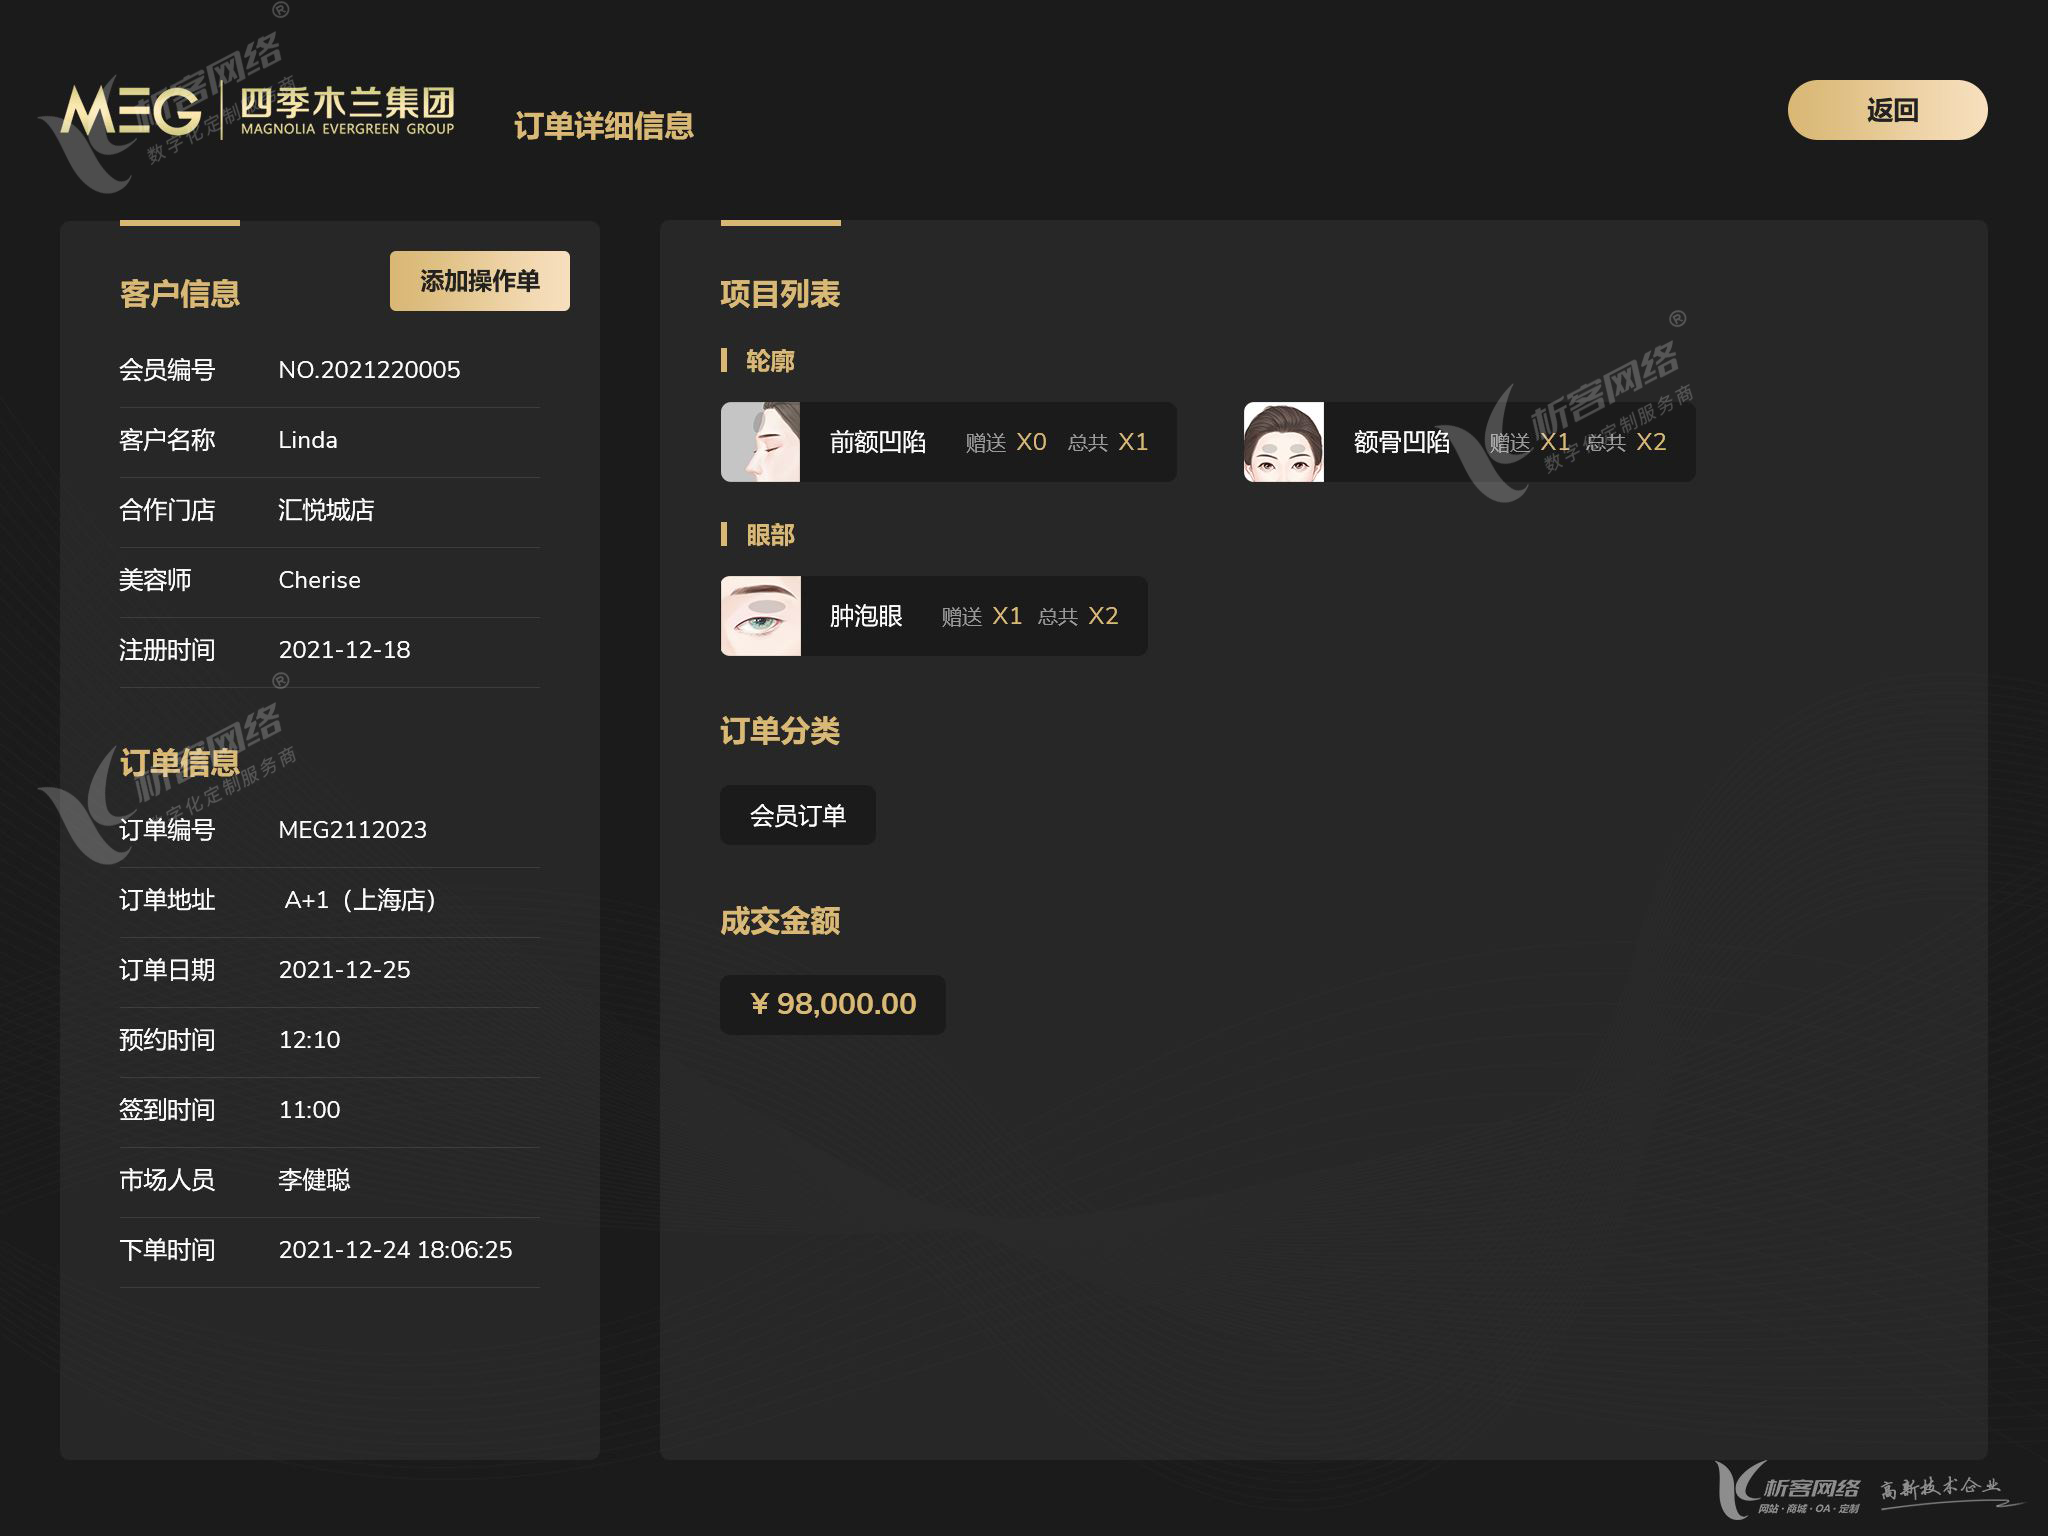Click the 李健聪 marketing staff name
Screen dimensions: 2048x1536
314,1180
